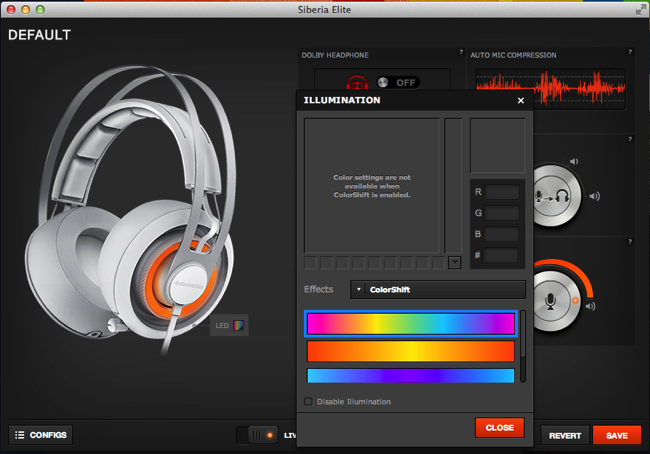This screenshot has width=650, height=454.
Task: Open the Effects ColorShift dropdown
Action: pos(438,289)
